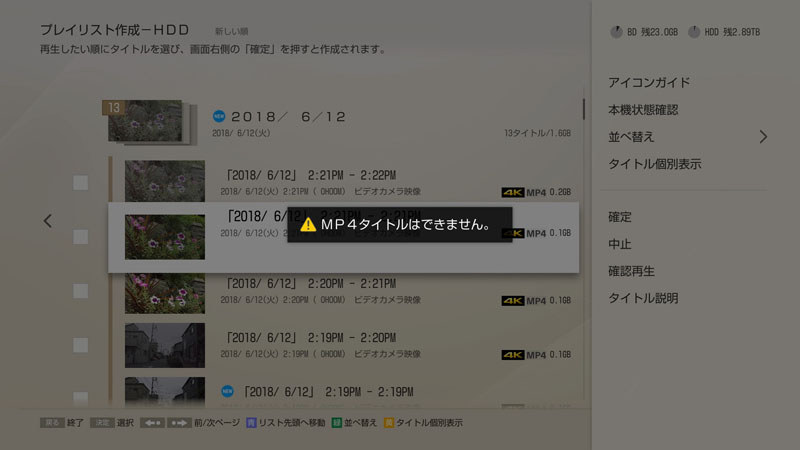Image resolution: width=800 pixels, height=450 pixels.
Task: Click the HDD 残2.89TB text
Action: (732, 32)
